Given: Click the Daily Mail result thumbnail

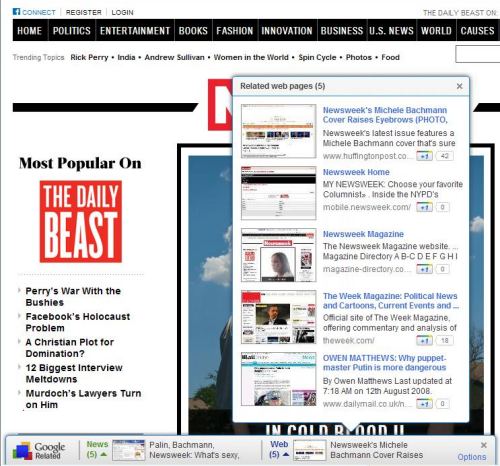Looking at the screenshot, I should [x=279, y=379].
